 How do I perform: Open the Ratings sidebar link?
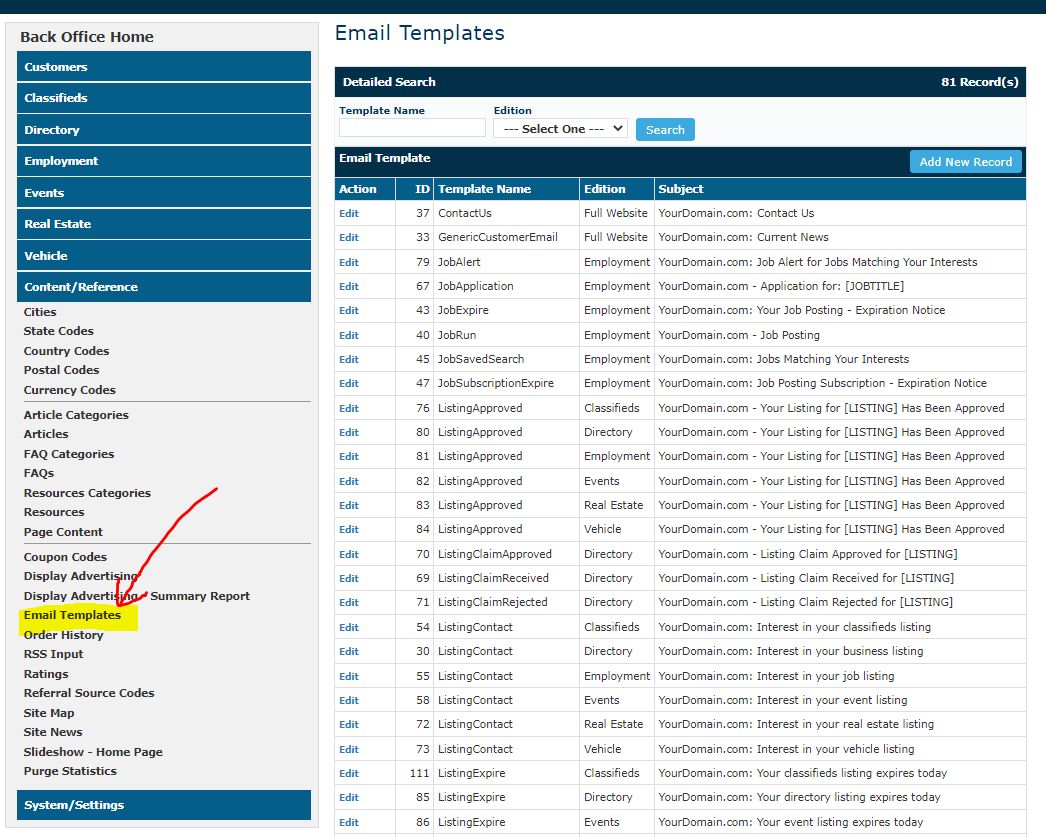[46, 674]
